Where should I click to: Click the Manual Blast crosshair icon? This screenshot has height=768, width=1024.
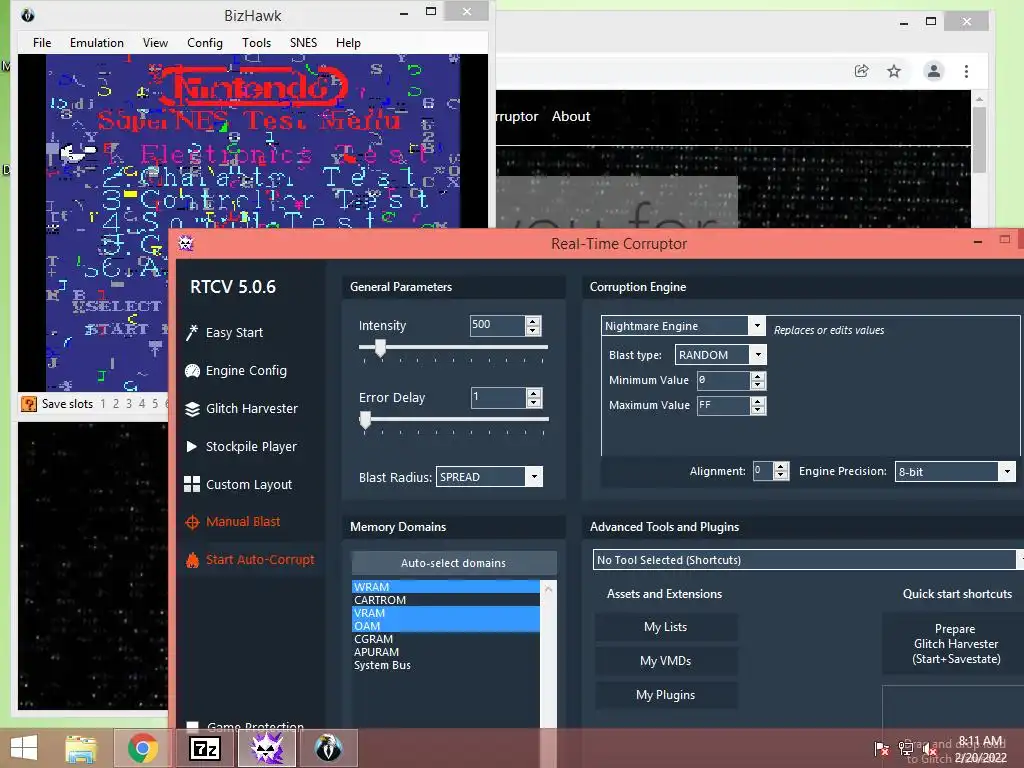[x=192, y=522]
